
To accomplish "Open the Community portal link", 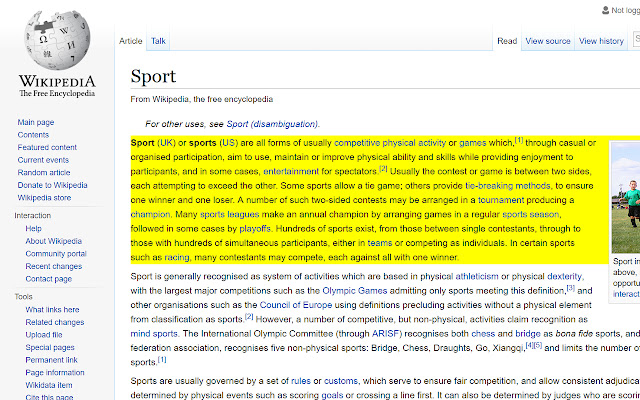I will tap(56, 254).
